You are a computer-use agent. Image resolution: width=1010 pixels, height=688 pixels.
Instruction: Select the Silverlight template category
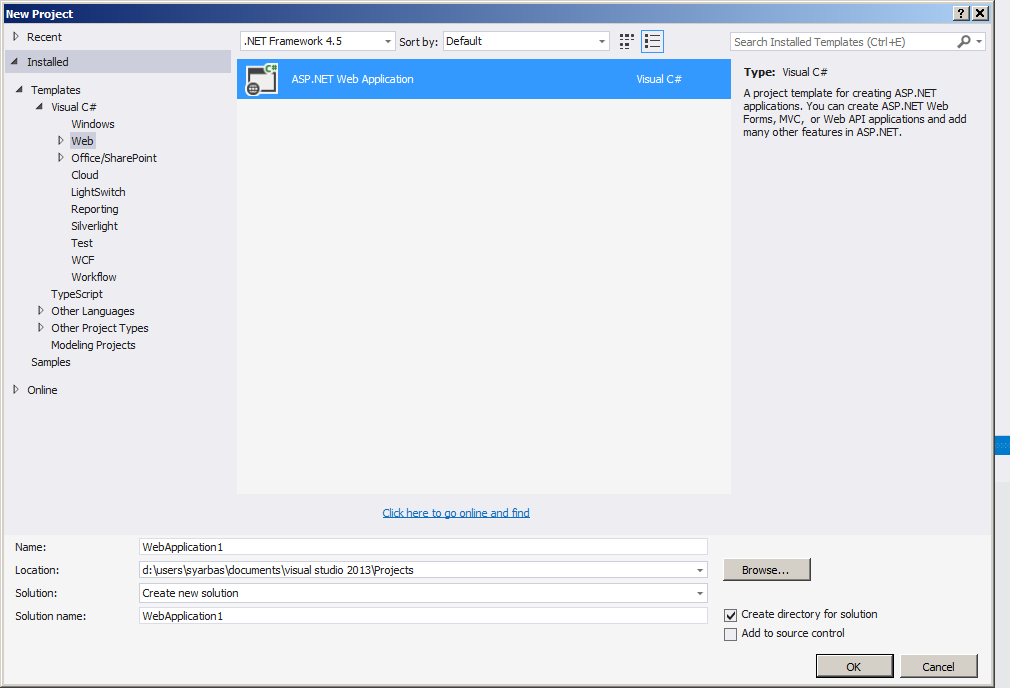pos(94,226)
